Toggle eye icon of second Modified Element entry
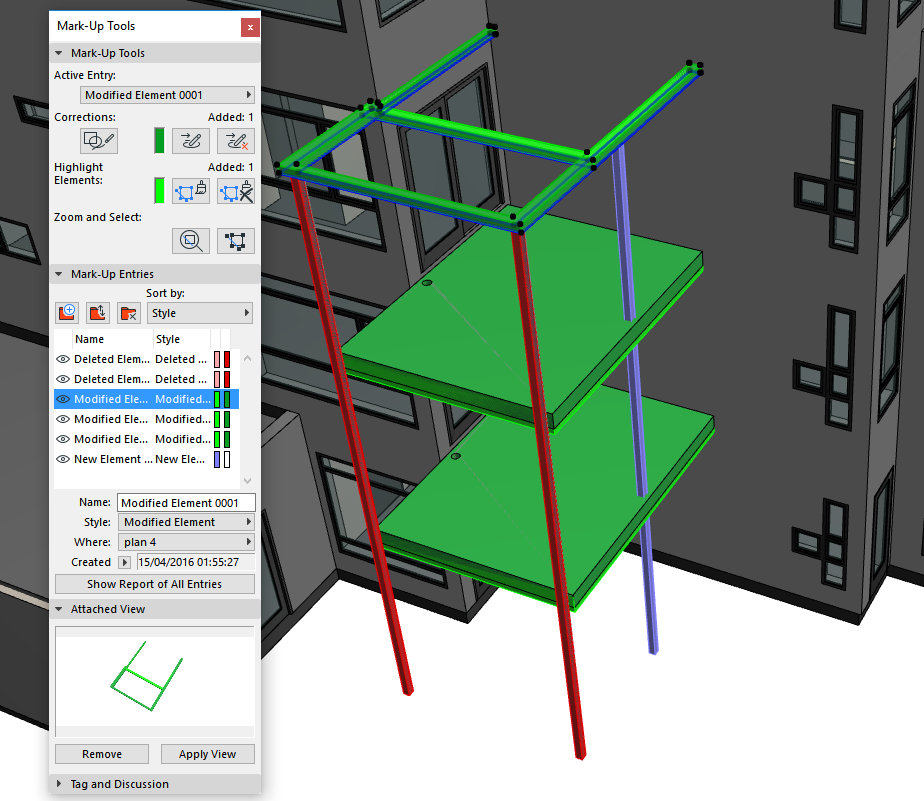924x801 pixels. (x=62, y=419)
